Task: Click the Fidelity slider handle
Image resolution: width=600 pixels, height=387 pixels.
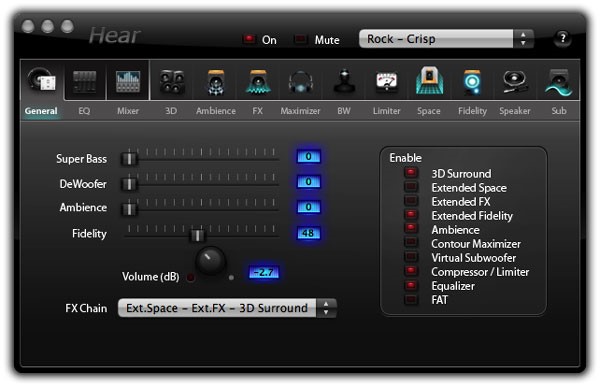Action: click(197, 235)
